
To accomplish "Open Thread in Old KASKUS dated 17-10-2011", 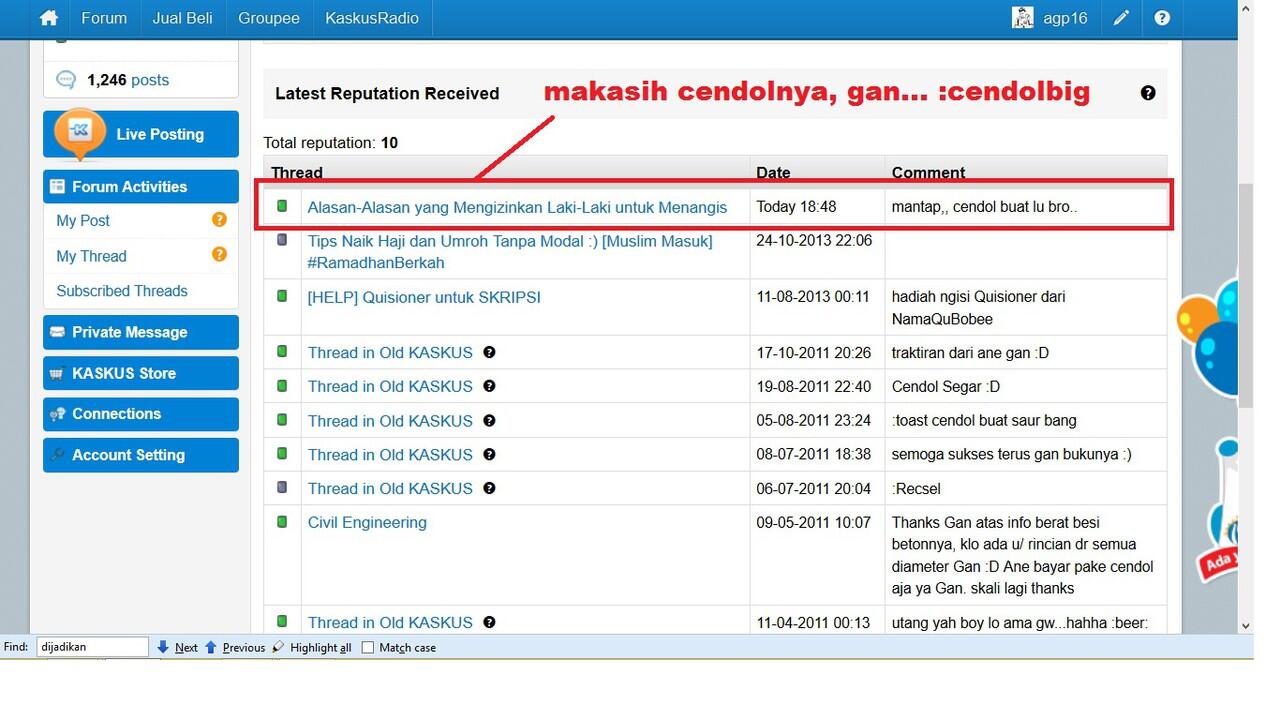I will [x=390, y=352].
